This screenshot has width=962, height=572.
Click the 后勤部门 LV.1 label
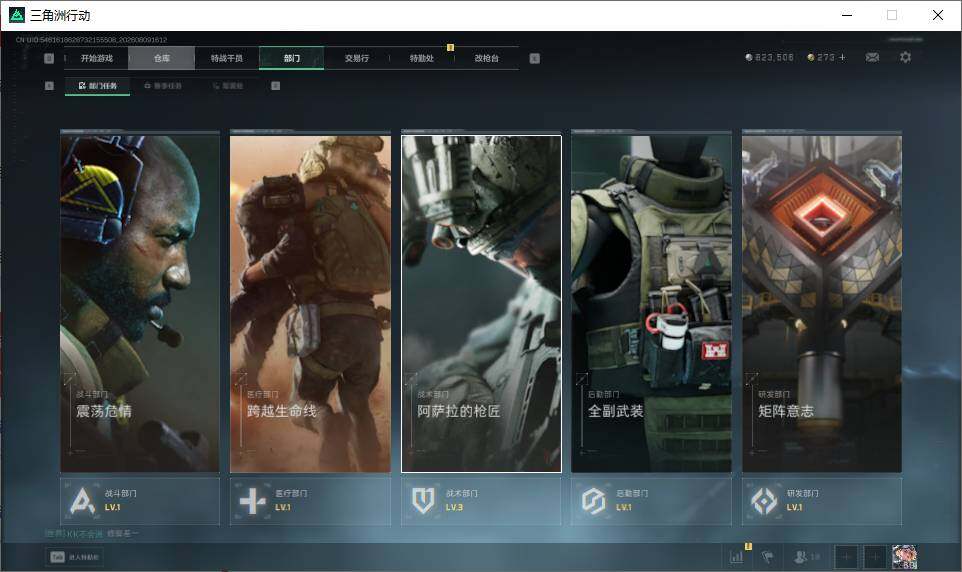(624, 508)
